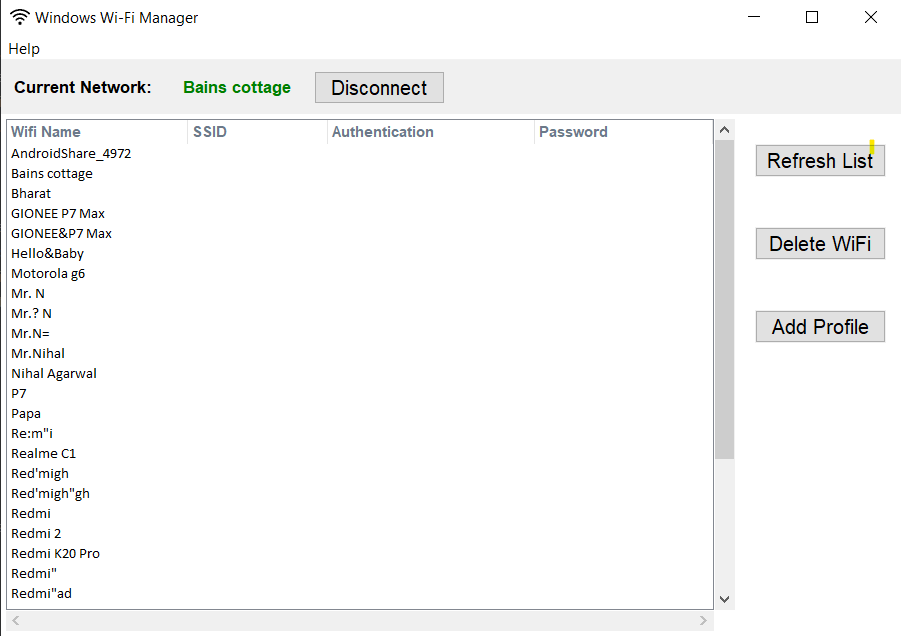Click the Wi-Fi icon in title bar
The width and height of the screenshot is (901, 636).
coord(20,17)
